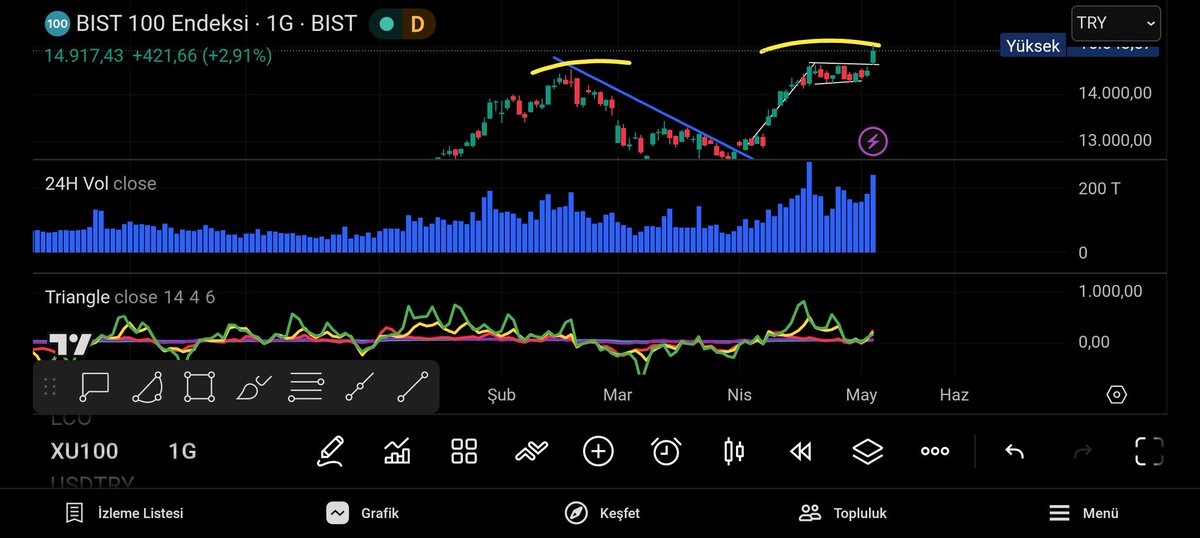This screenshot has width=1200, height=538.
Task: Undo the last chart action
Action: (1014, 451)
